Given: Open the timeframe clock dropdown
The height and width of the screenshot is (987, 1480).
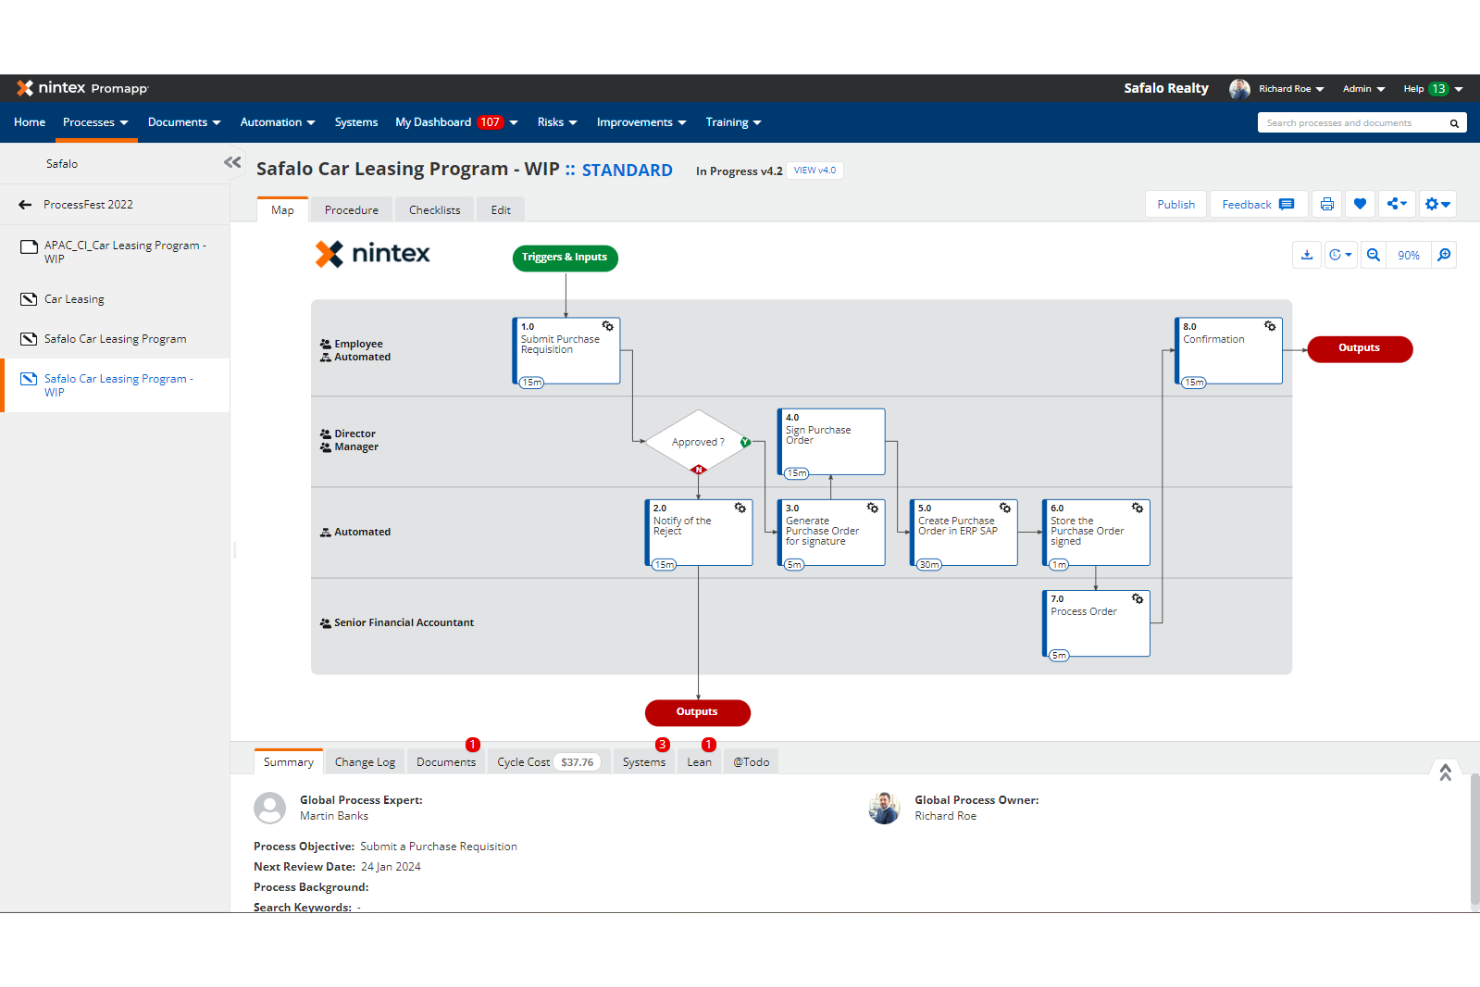Looking at the screenshot, I should coord(1340,255).
